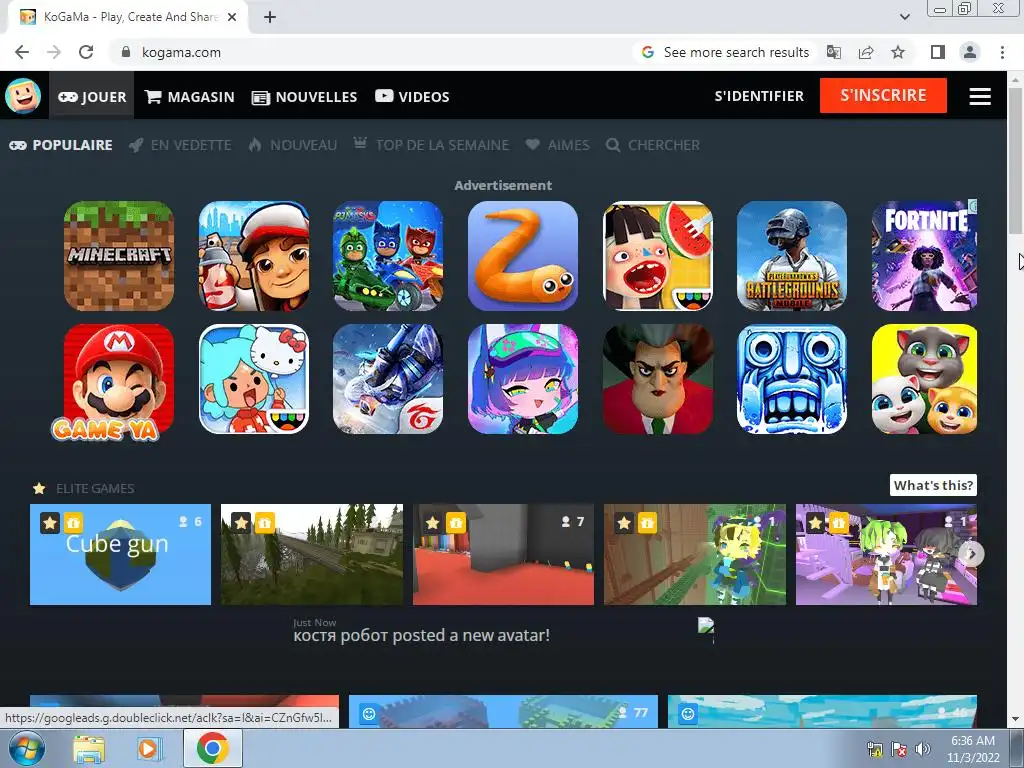
Task: Open the Talking Tom Friends ad icon
Action: tap(925, 379)
